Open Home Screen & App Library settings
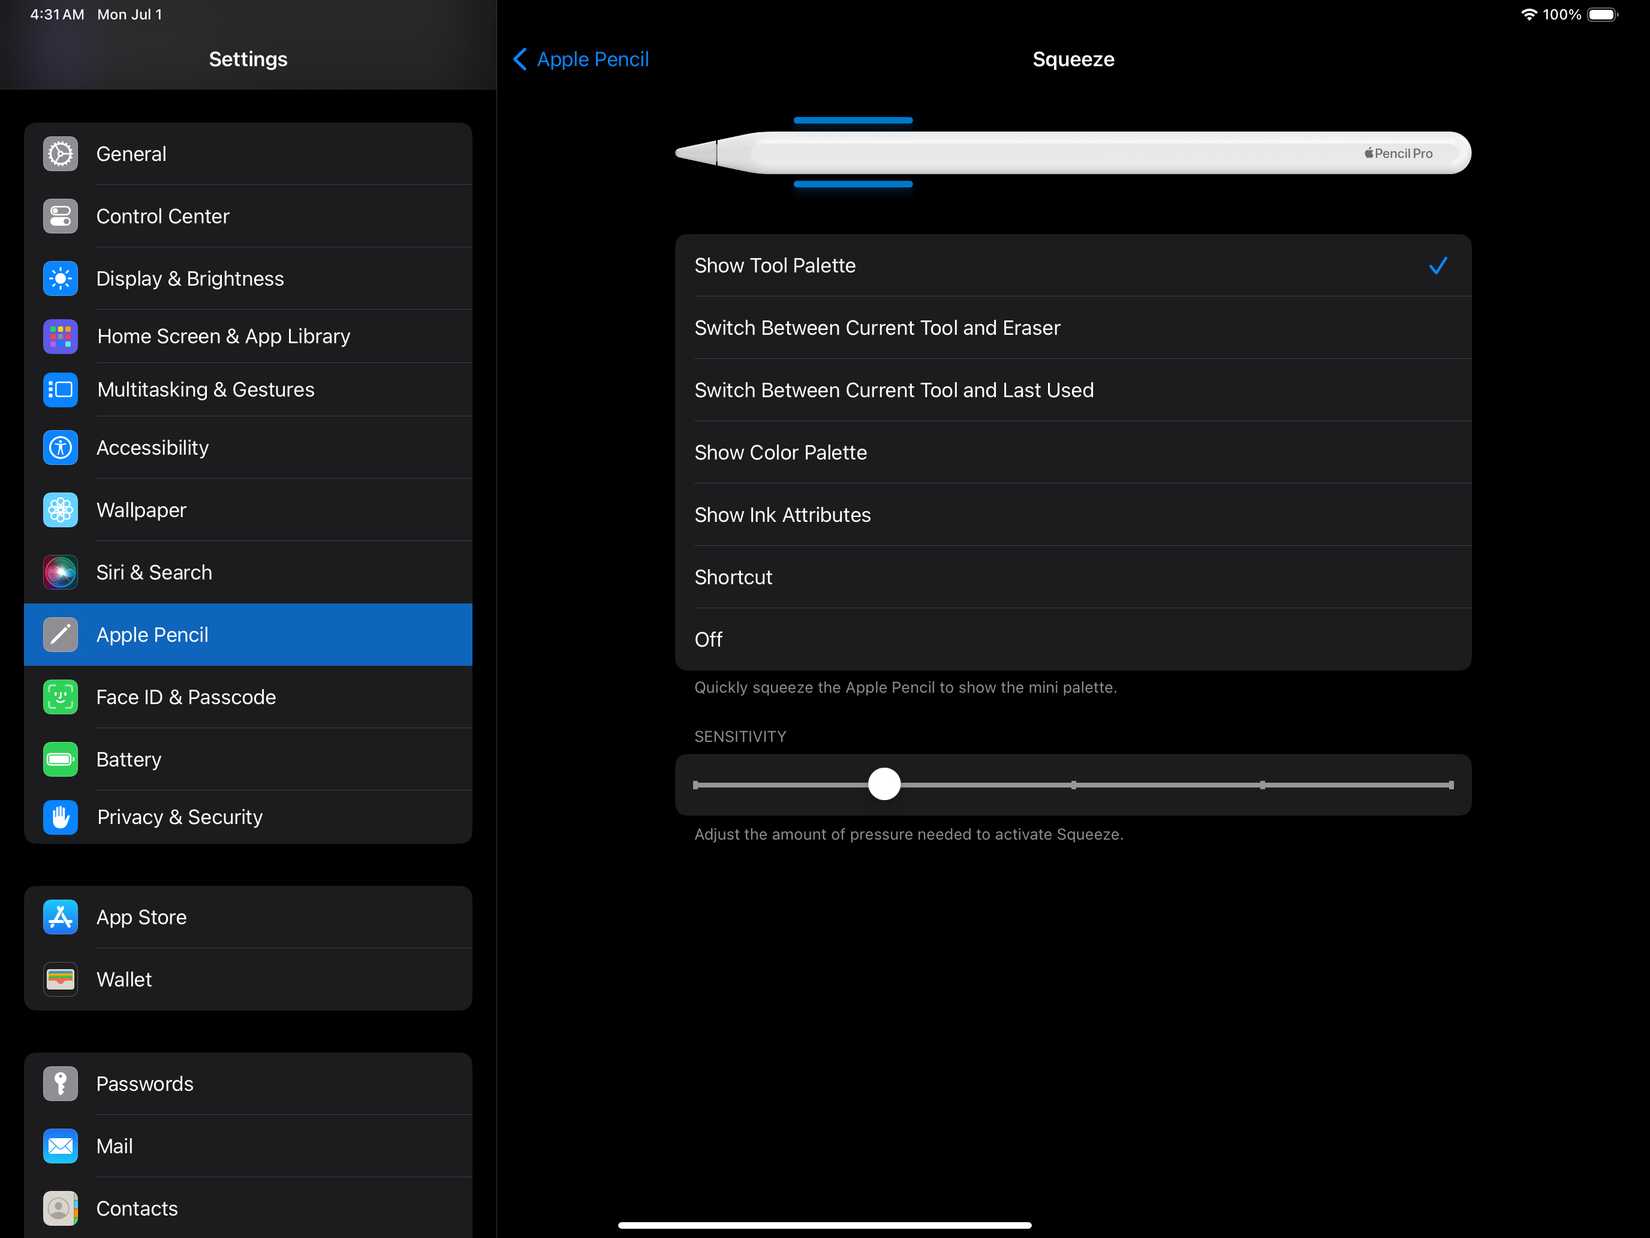 tap(248, 336)
